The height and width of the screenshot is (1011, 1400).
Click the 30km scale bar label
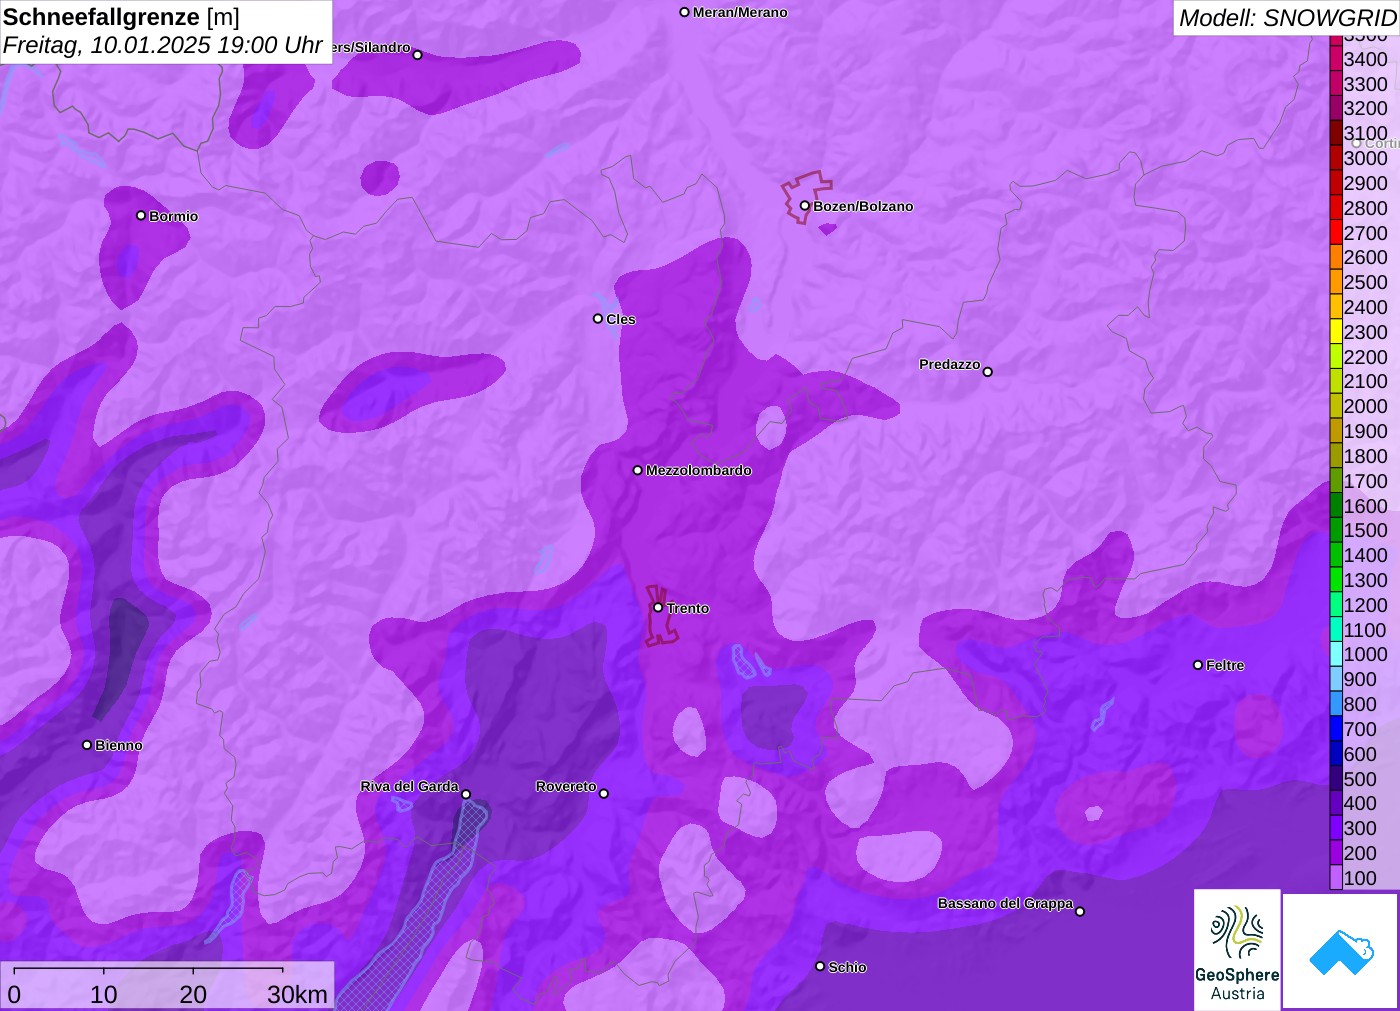[x=297, y=995]
